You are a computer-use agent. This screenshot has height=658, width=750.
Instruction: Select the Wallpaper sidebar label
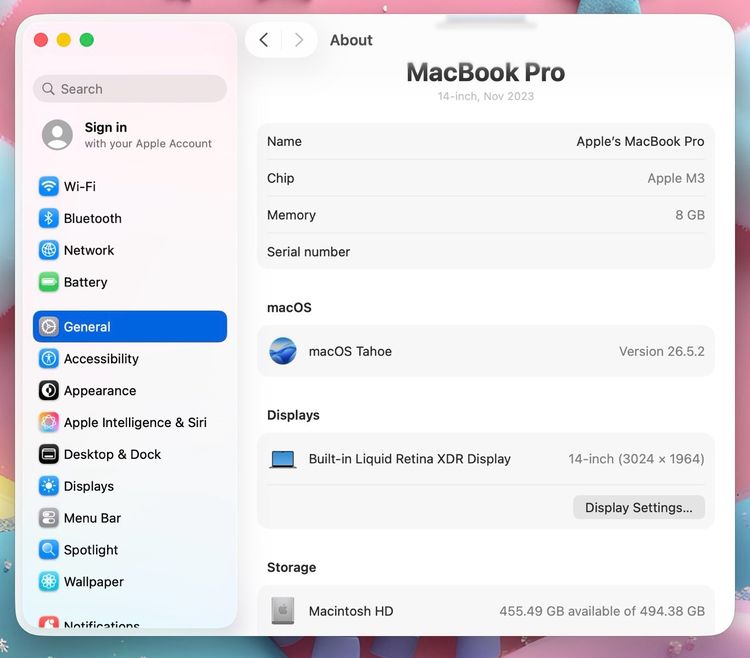click(94, 582)
